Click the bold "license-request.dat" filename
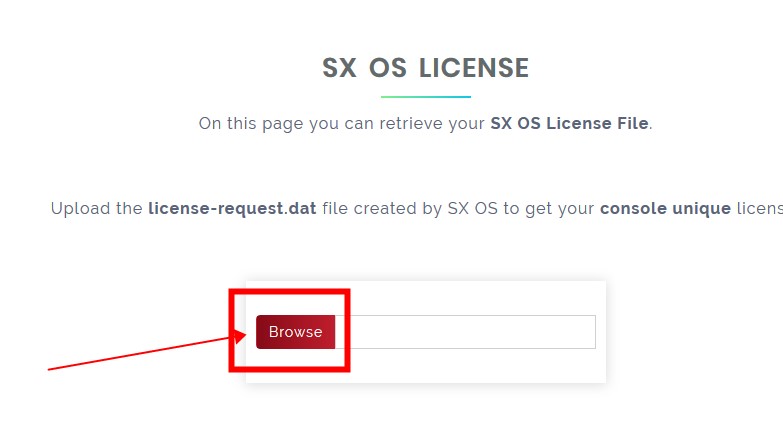The width and height of the screenshot is (783, 433). click(232, 208)
